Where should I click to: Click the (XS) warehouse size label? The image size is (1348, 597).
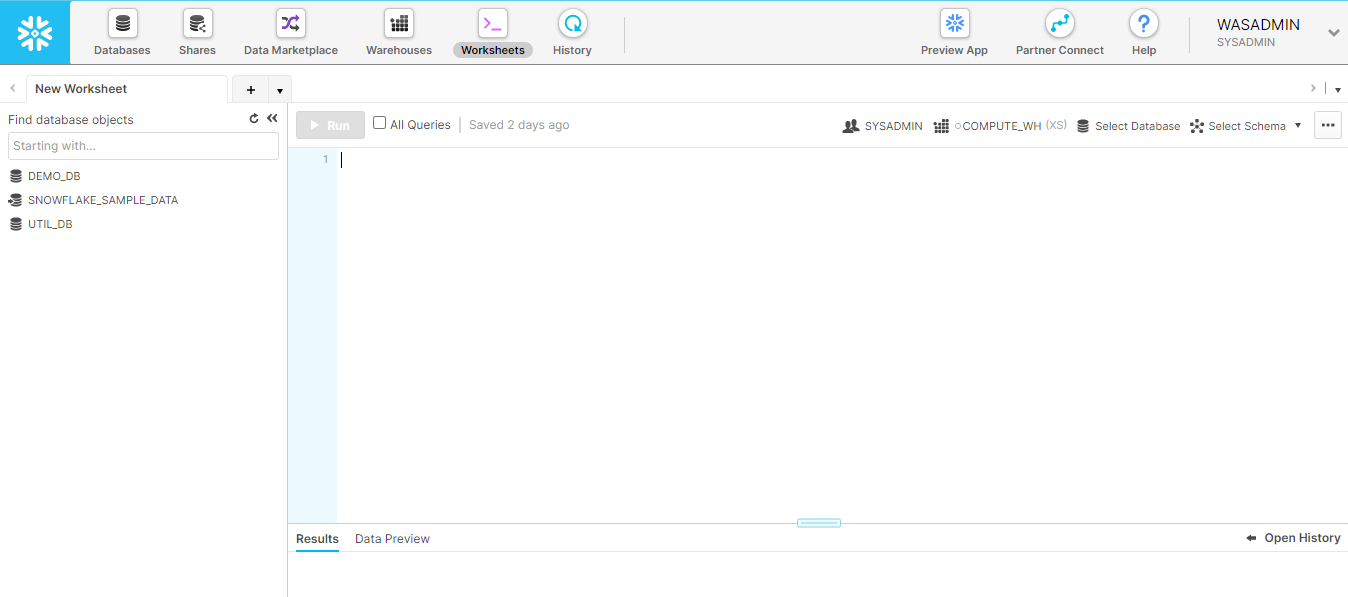tap(1056, 126)
